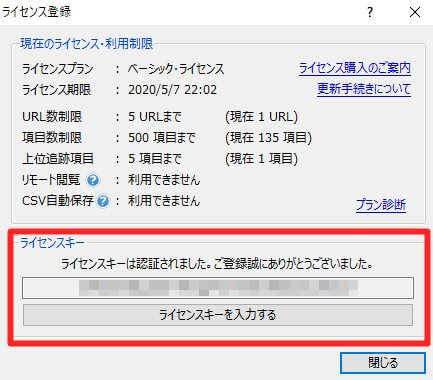Open the ライセンス購入のご案内 link

(355, 68)
